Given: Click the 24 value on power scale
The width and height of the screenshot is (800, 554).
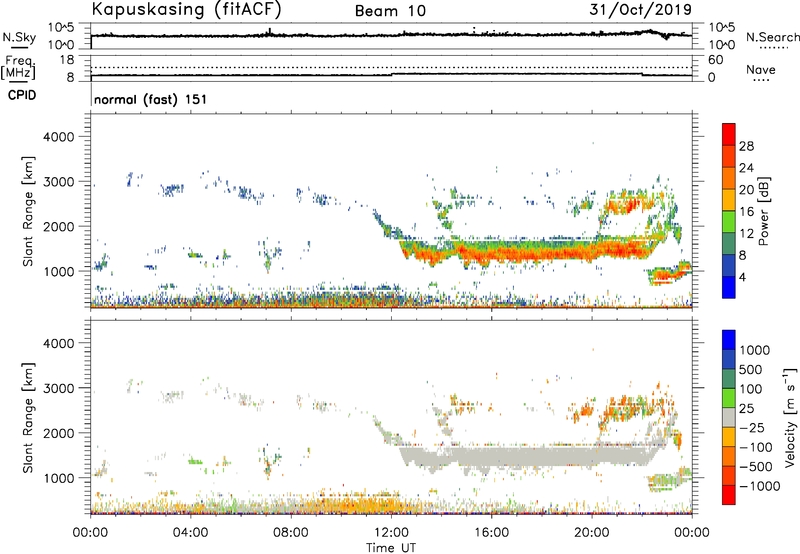Looking at the screenshot, I should tap(746, 168).
